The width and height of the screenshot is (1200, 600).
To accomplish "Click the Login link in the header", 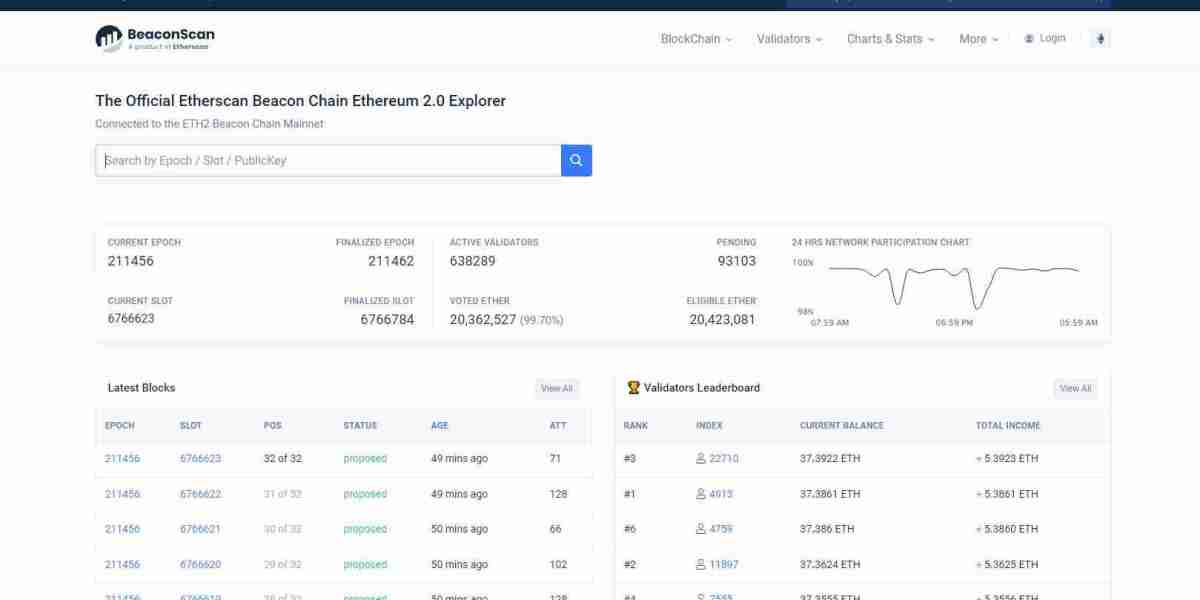I will (1045, 39).
